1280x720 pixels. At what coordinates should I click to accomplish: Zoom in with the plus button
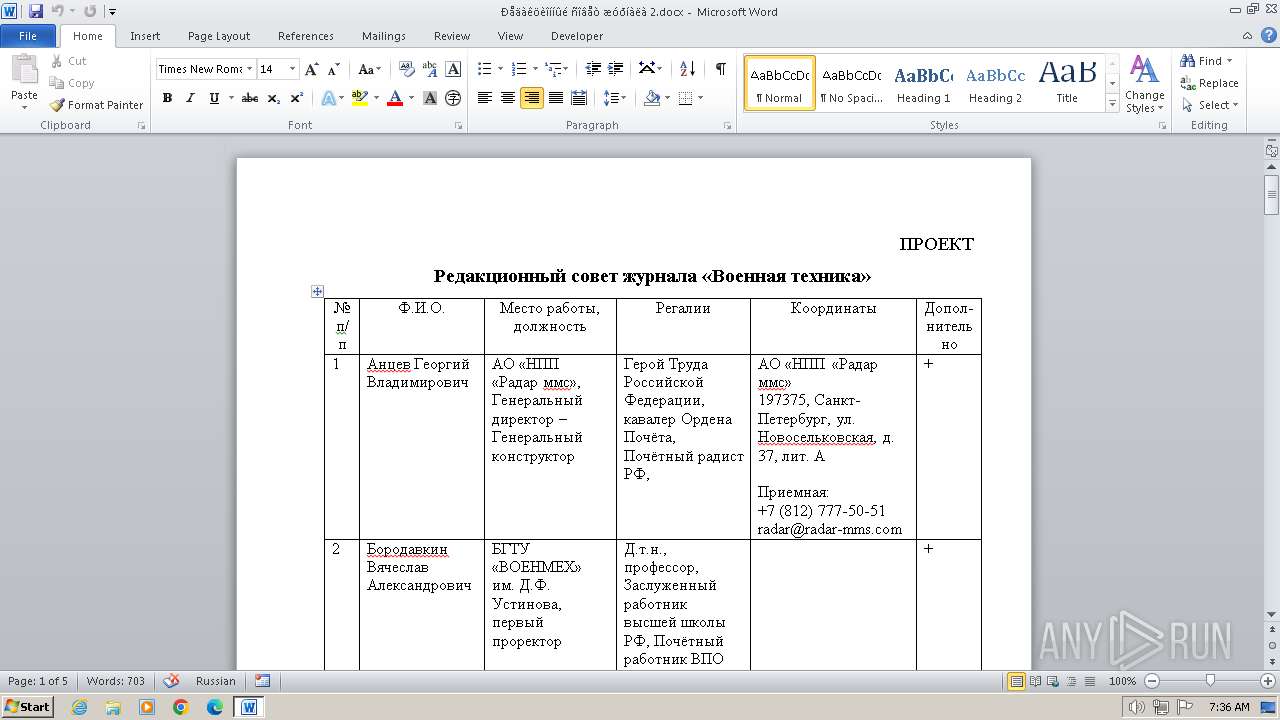[1267, 681]
